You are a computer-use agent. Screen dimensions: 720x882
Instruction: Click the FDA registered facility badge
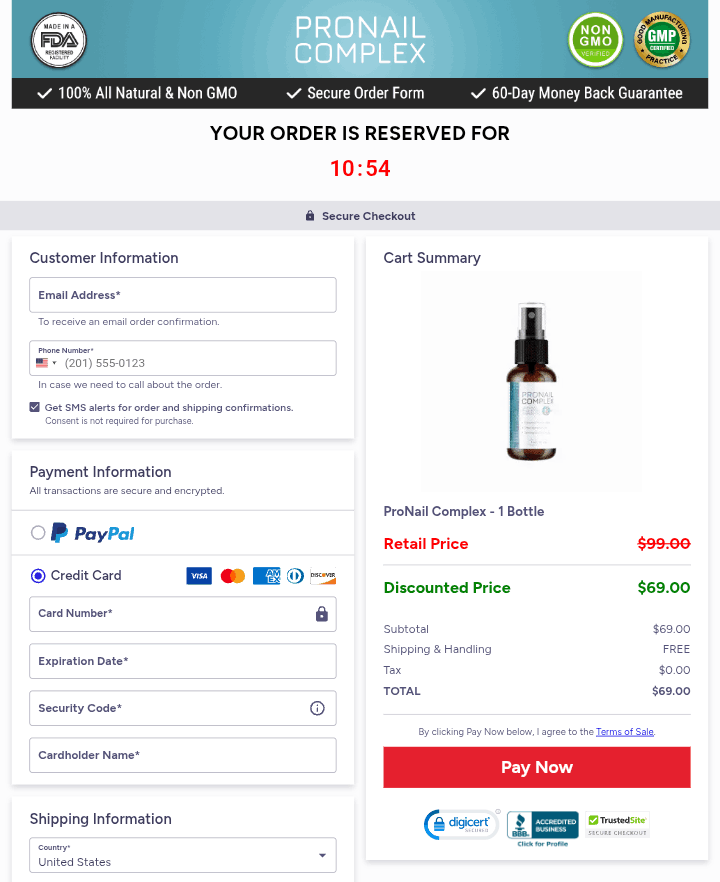(58, 40)
